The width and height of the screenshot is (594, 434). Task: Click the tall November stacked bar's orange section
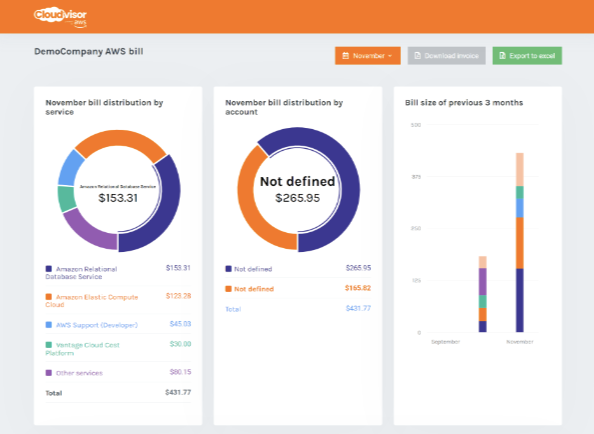pos(520,243)
